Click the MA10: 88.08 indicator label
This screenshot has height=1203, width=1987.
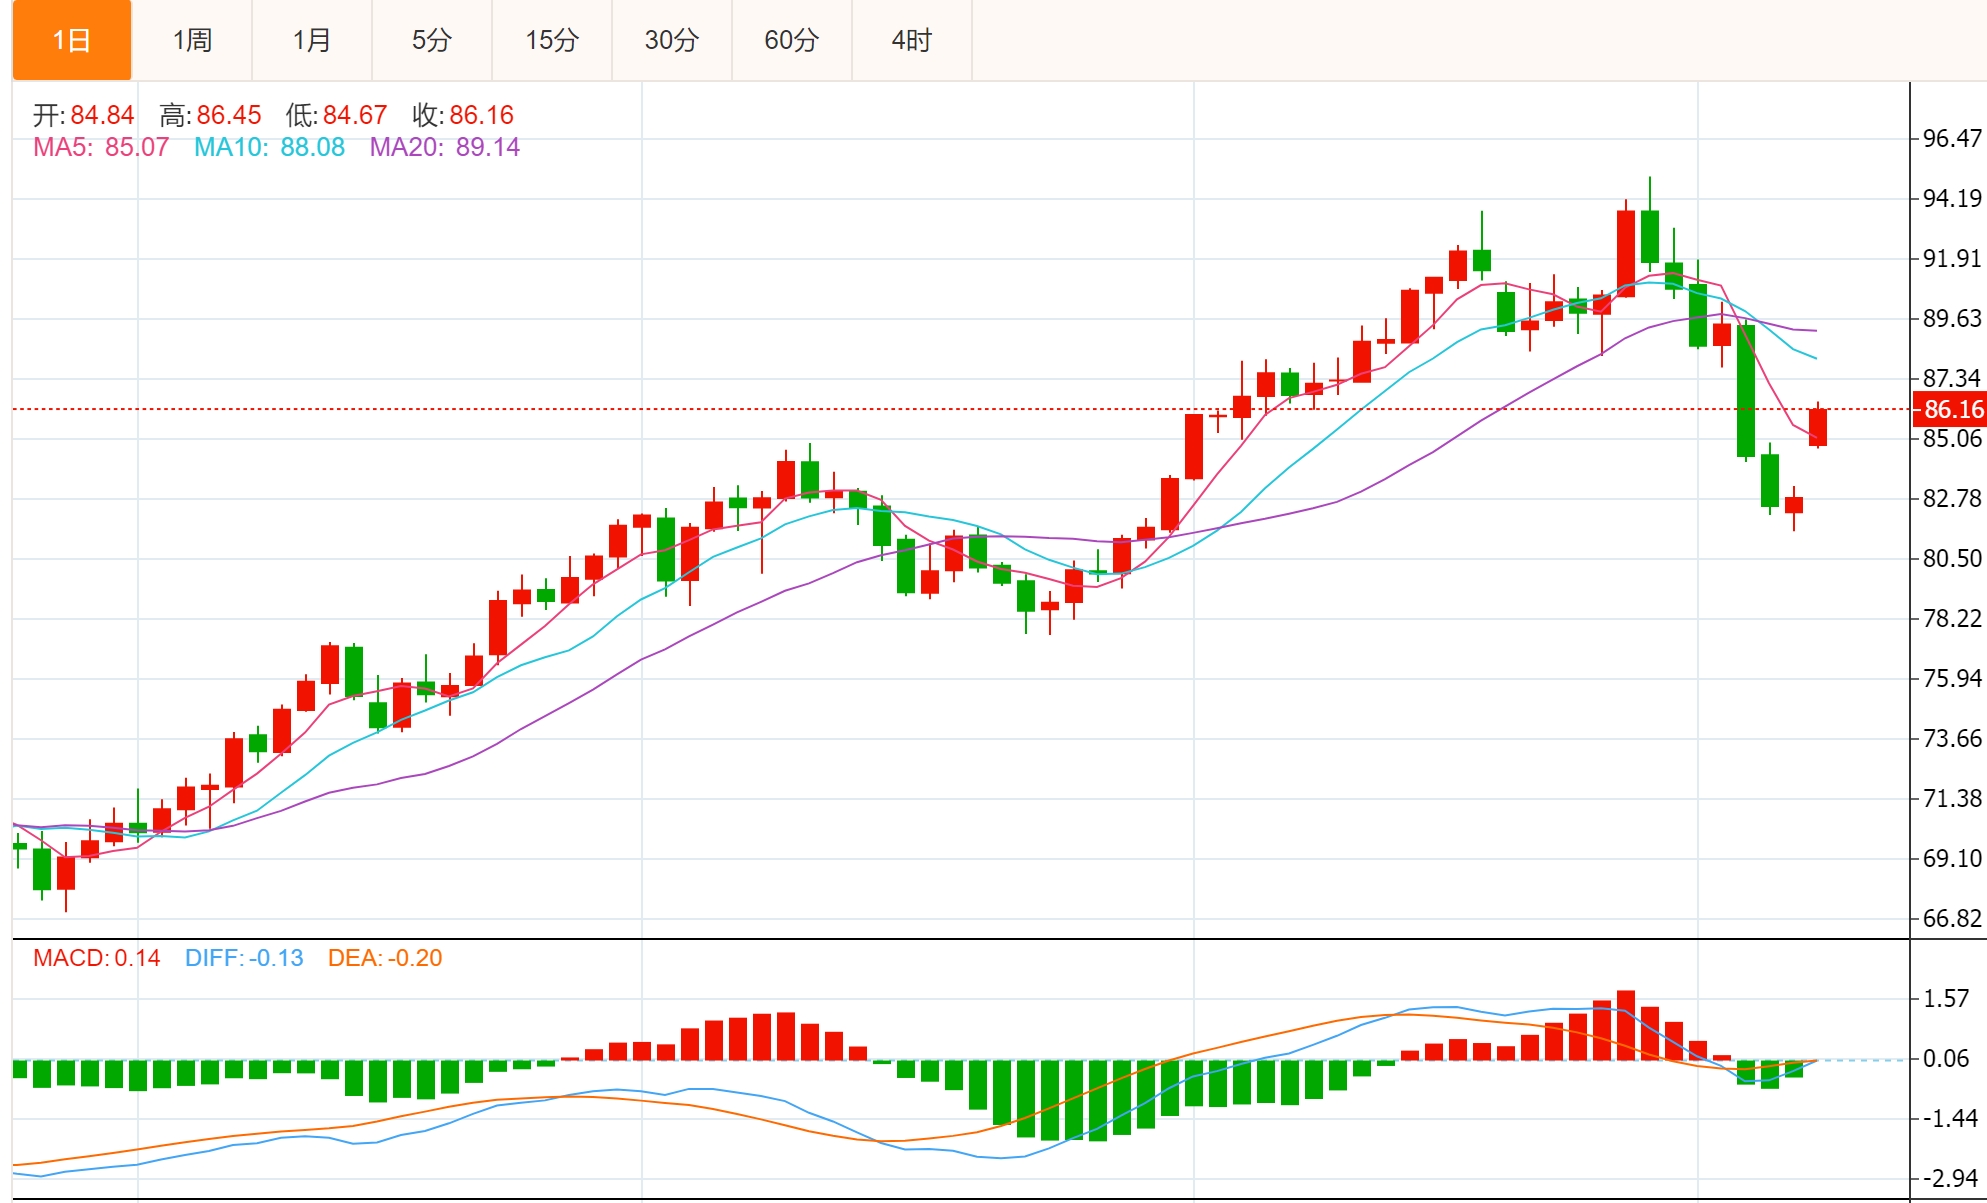269,147
